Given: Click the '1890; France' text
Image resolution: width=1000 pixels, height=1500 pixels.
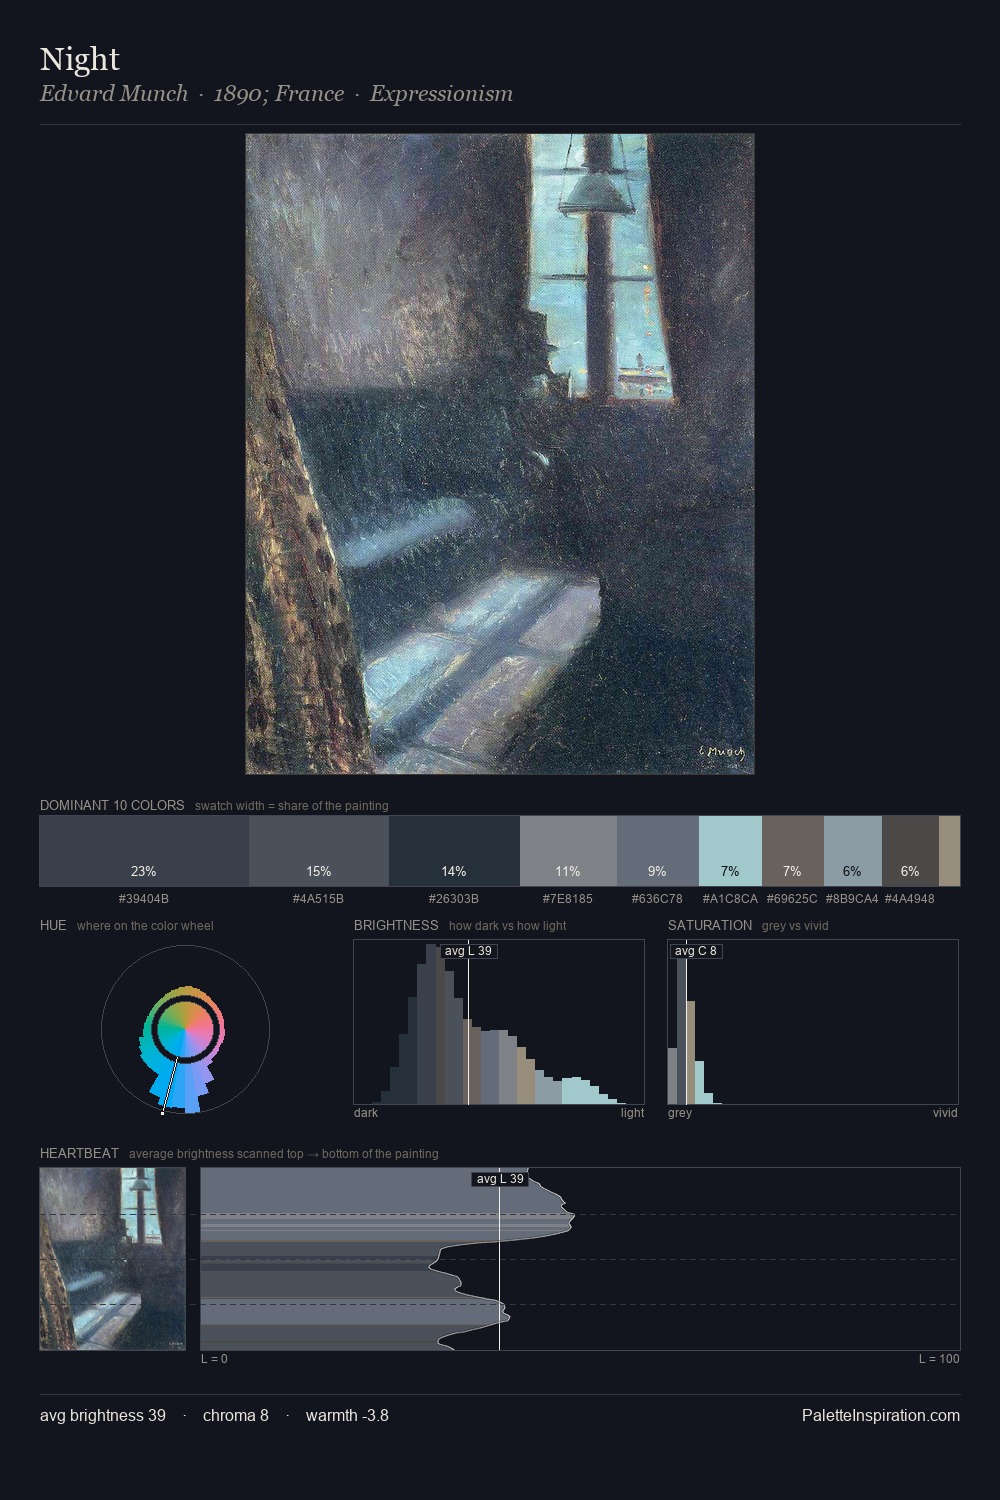Looking at the screenshot, I should [x=279, y=94].
